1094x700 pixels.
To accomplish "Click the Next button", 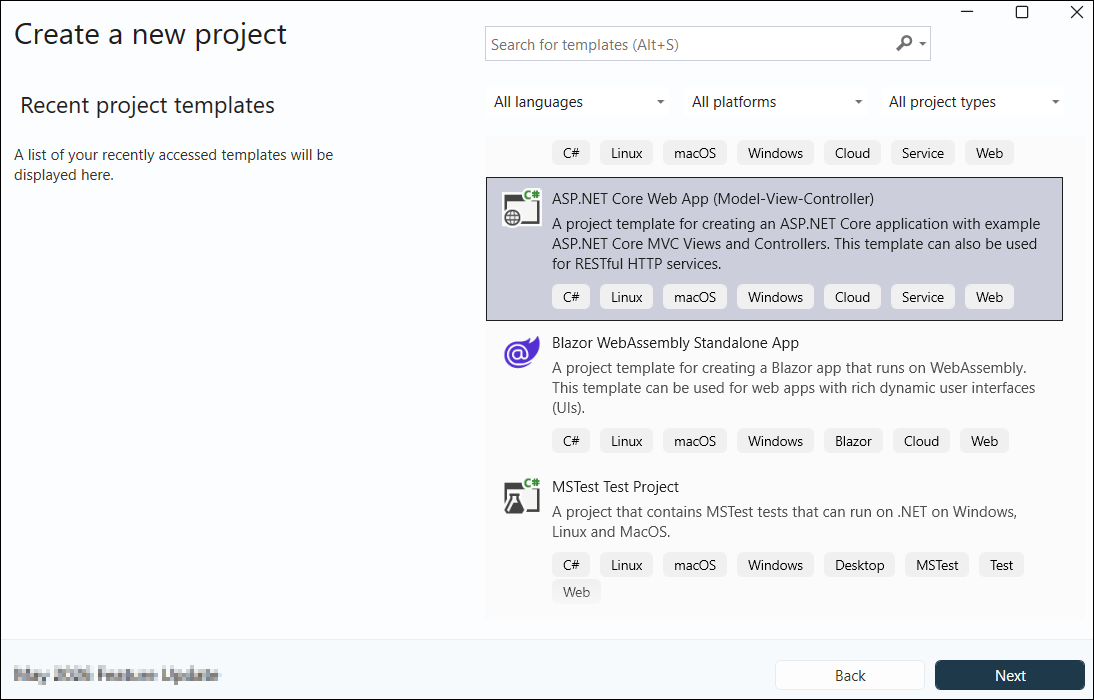I will click(x=1010, y=675).
